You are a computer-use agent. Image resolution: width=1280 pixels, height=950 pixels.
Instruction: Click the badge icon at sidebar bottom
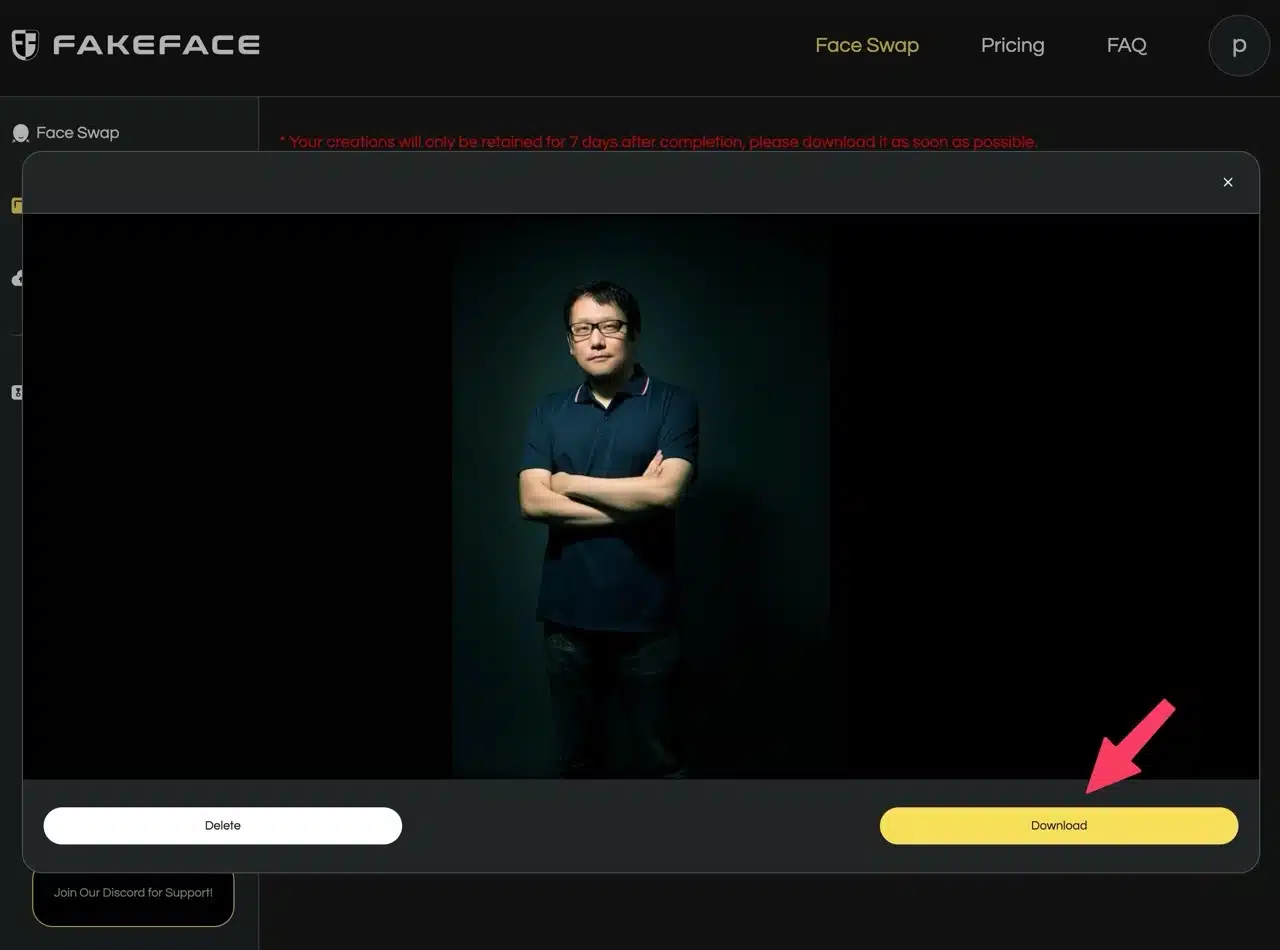16,393
